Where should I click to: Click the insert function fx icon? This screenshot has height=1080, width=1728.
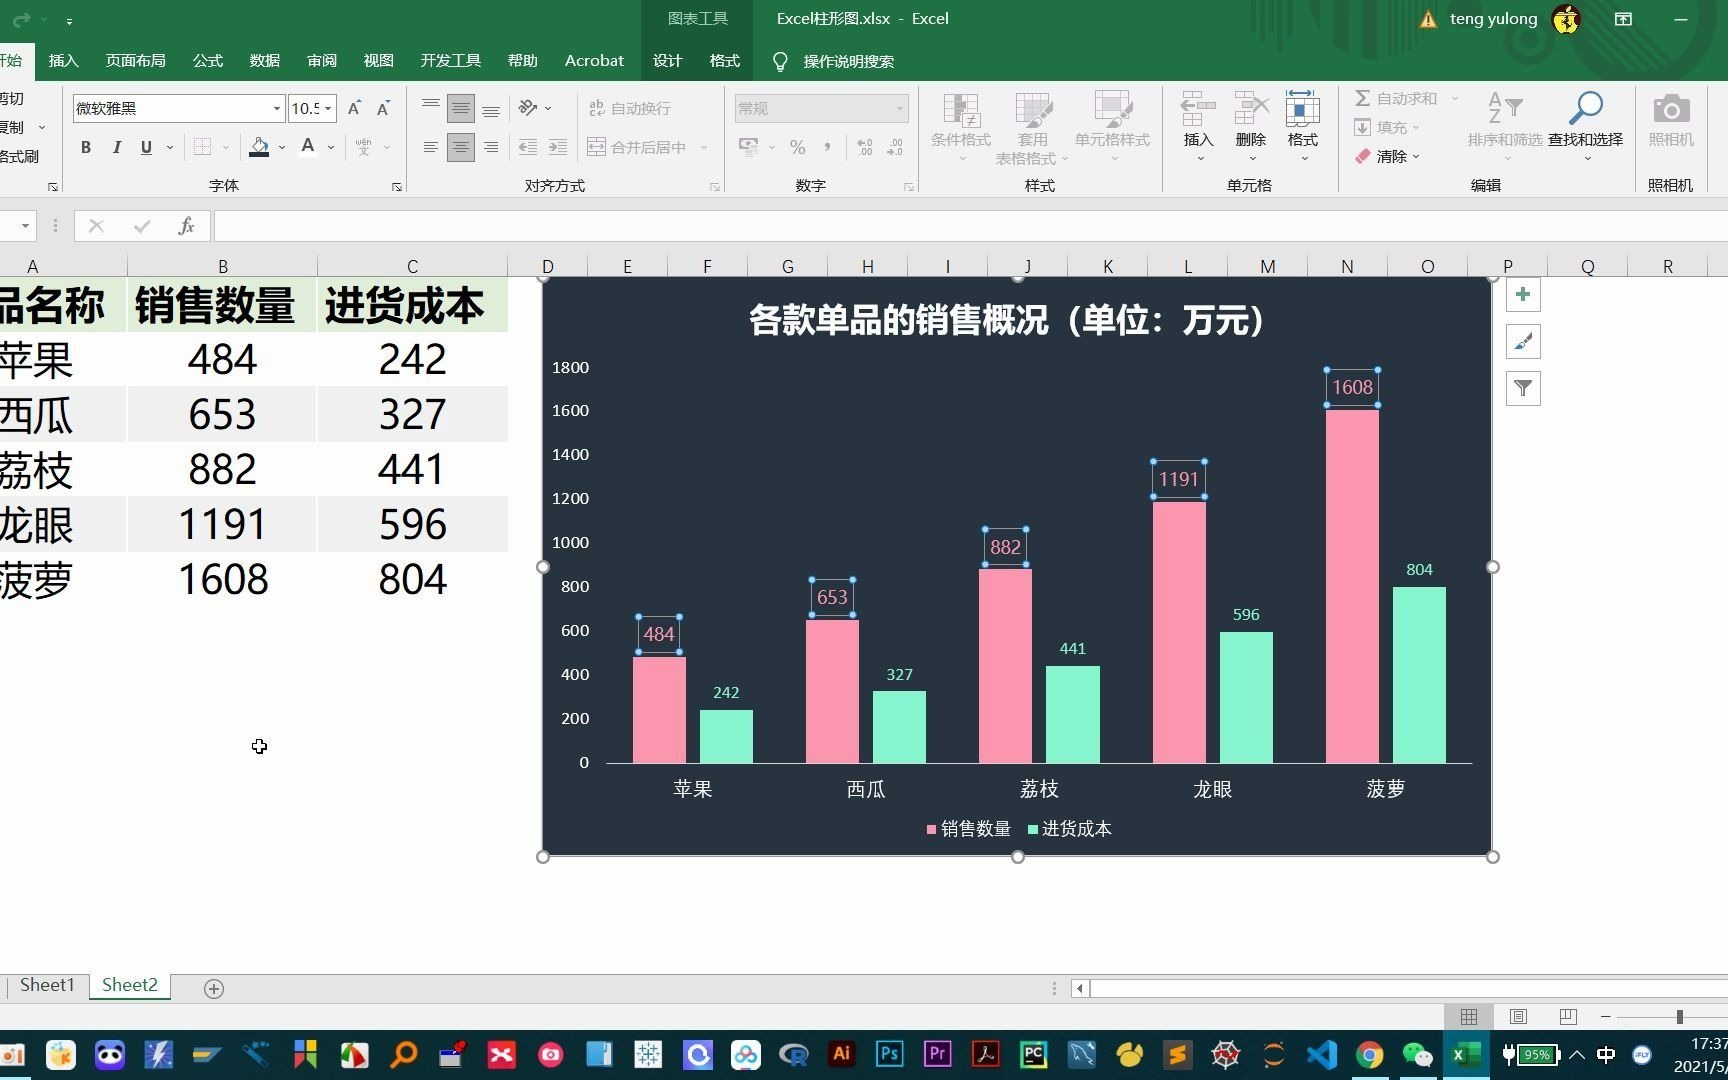click(186, 226)
